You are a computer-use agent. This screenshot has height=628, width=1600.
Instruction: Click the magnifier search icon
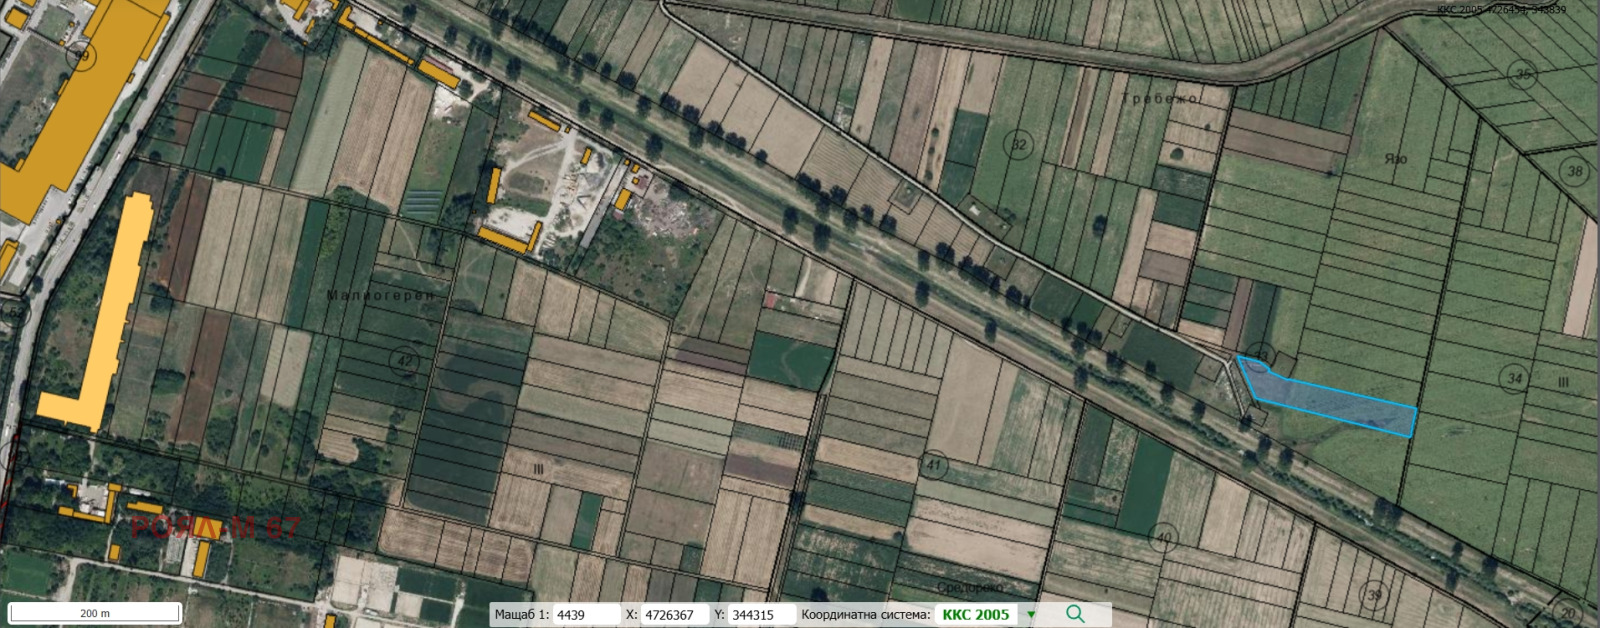(1075, 614)
